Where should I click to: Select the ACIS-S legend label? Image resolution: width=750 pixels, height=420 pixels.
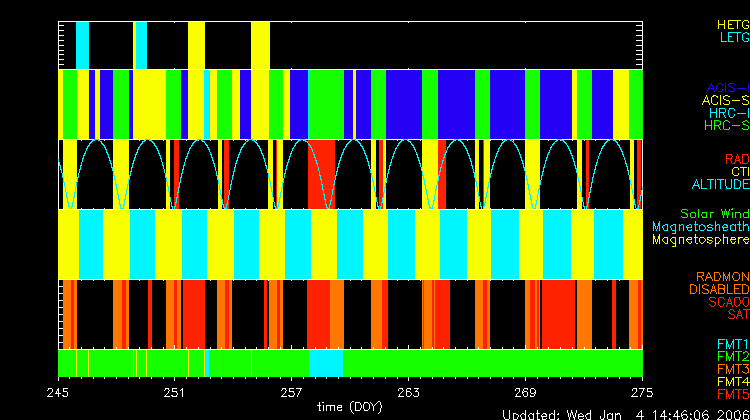[724, 100]
